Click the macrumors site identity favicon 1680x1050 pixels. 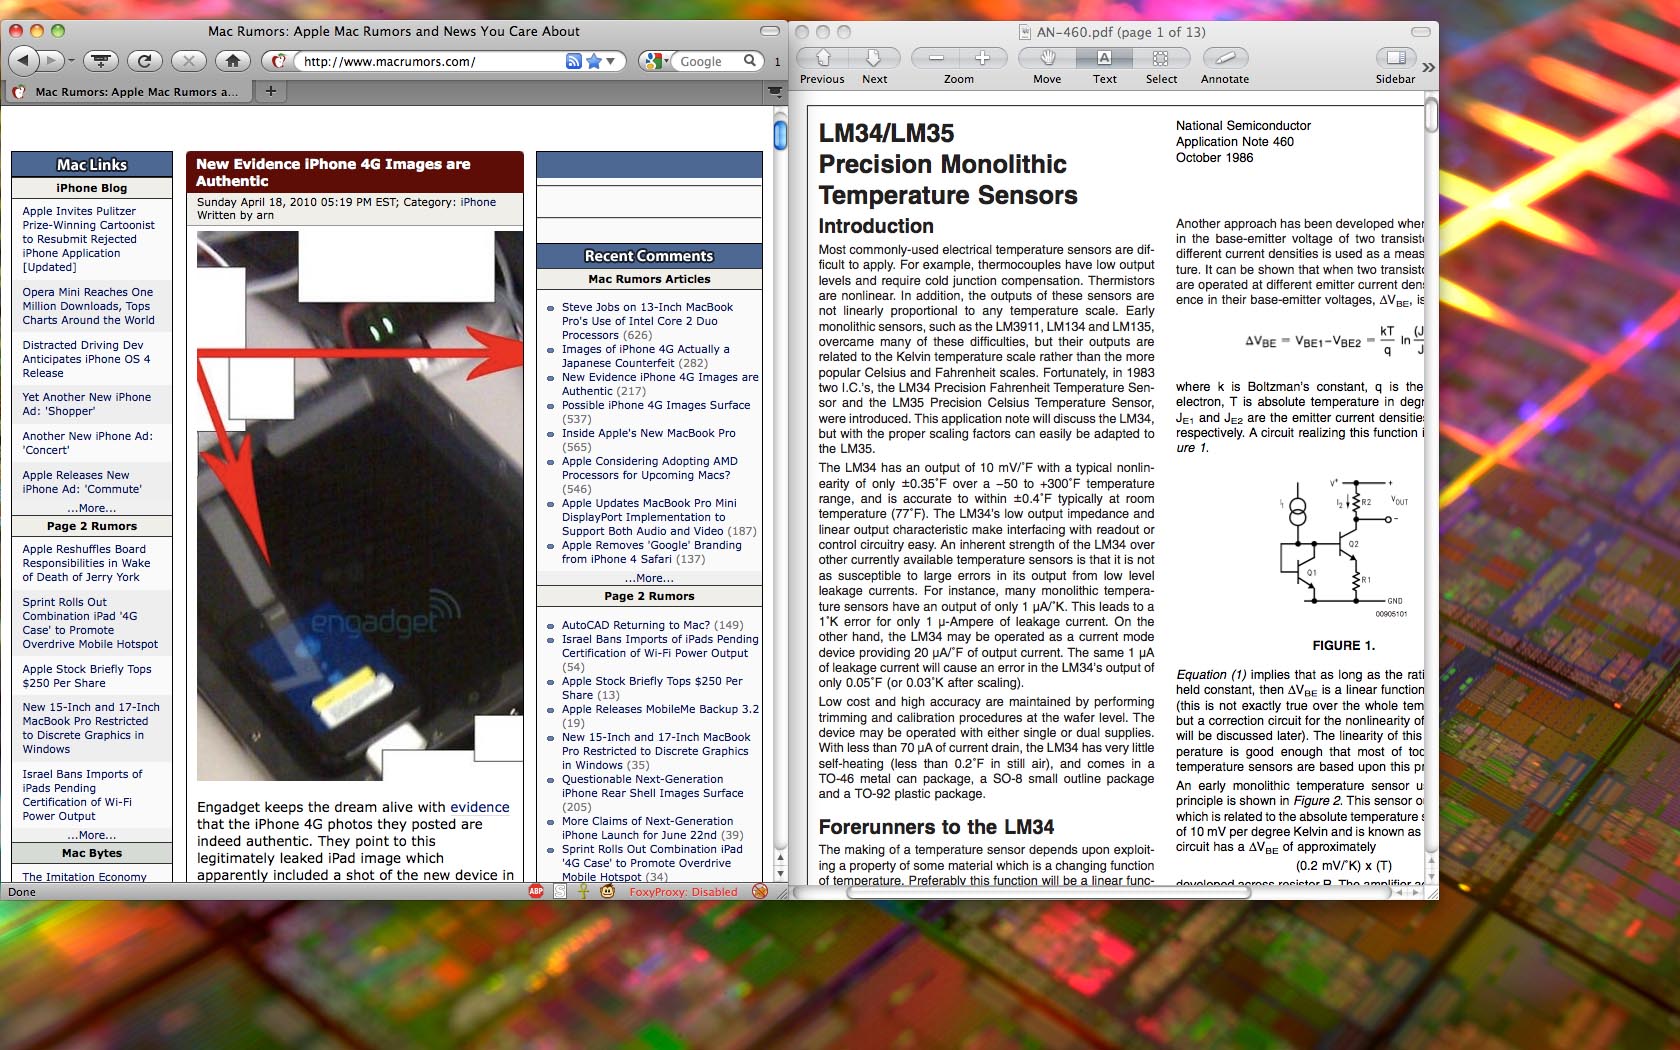(280, 61)
